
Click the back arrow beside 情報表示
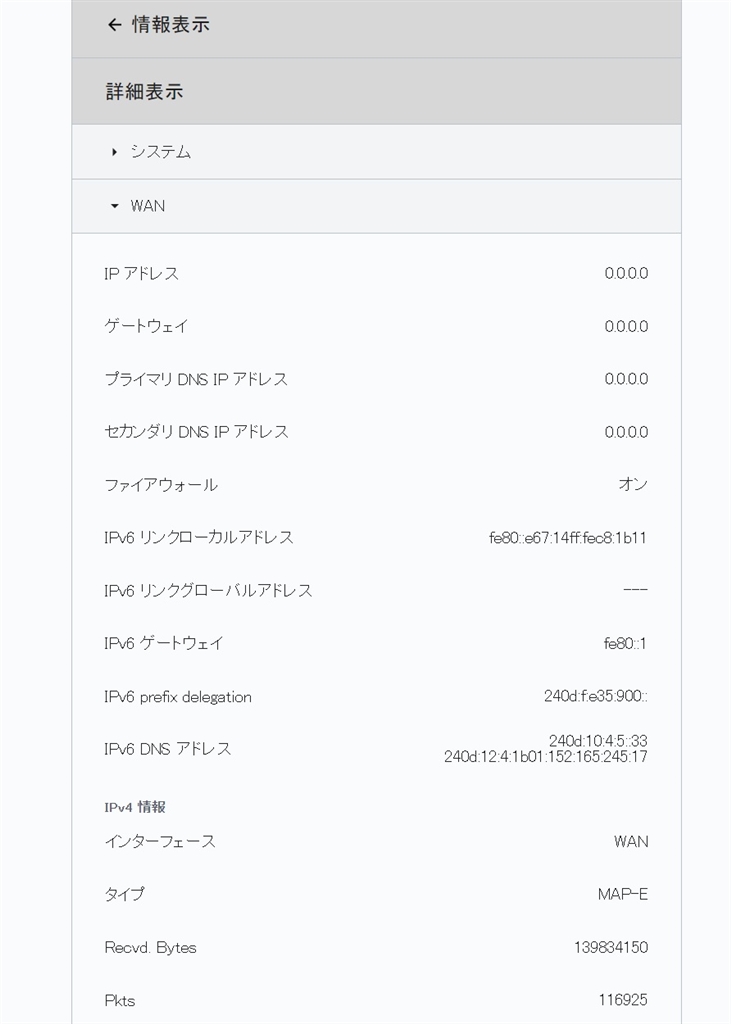[114, 25]
